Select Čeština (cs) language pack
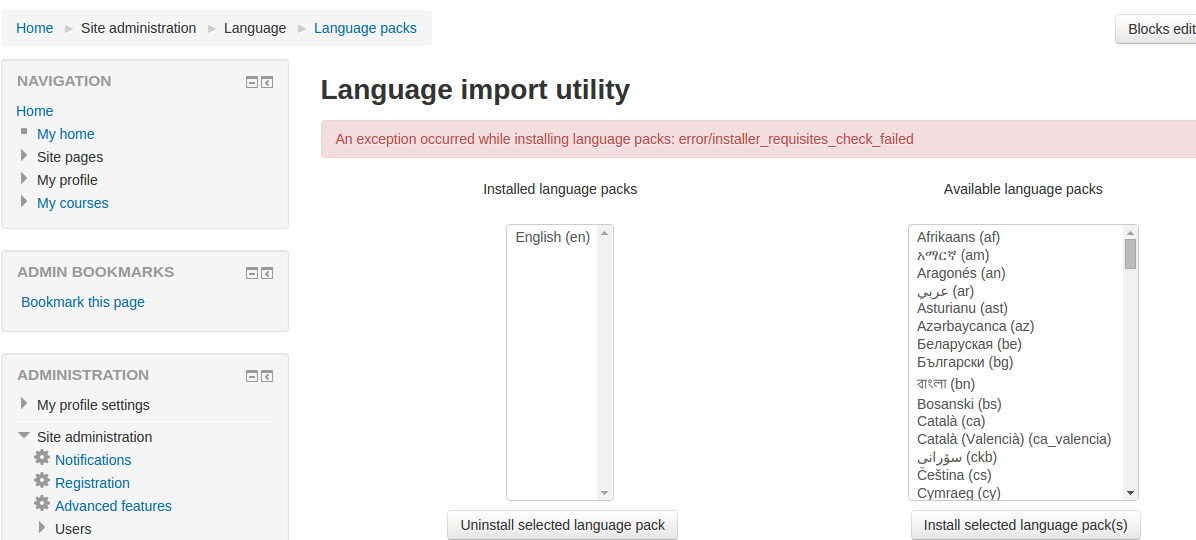This screenshot has height=540, width=1196. [x=953, y=475]
